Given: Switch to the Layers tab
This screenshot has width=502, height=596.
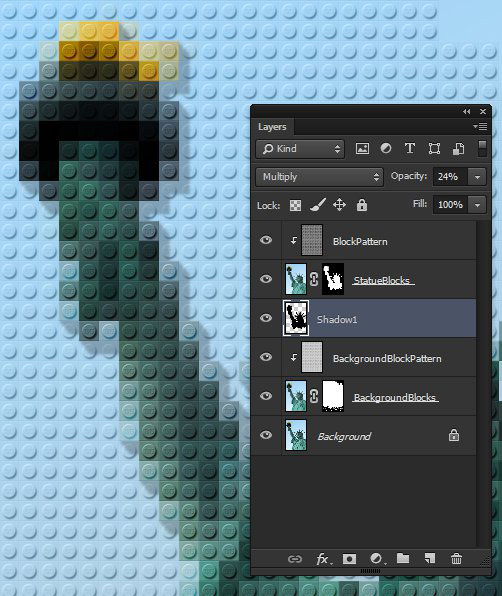Looking at the screenshot, I should coord(272,127).
